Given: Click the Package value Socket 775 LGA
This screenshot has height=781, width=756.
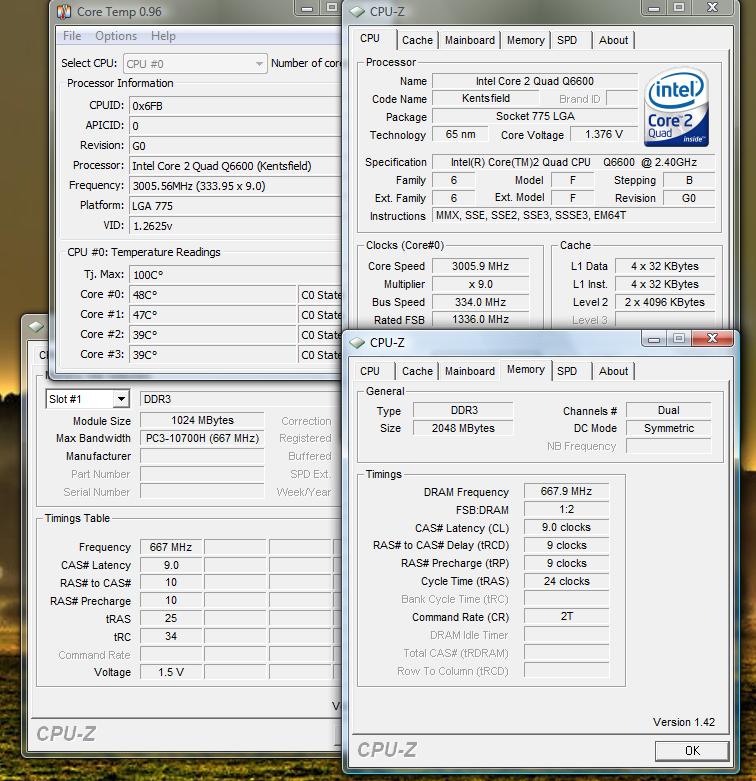Looking at the screenshot, I should 535,117.
